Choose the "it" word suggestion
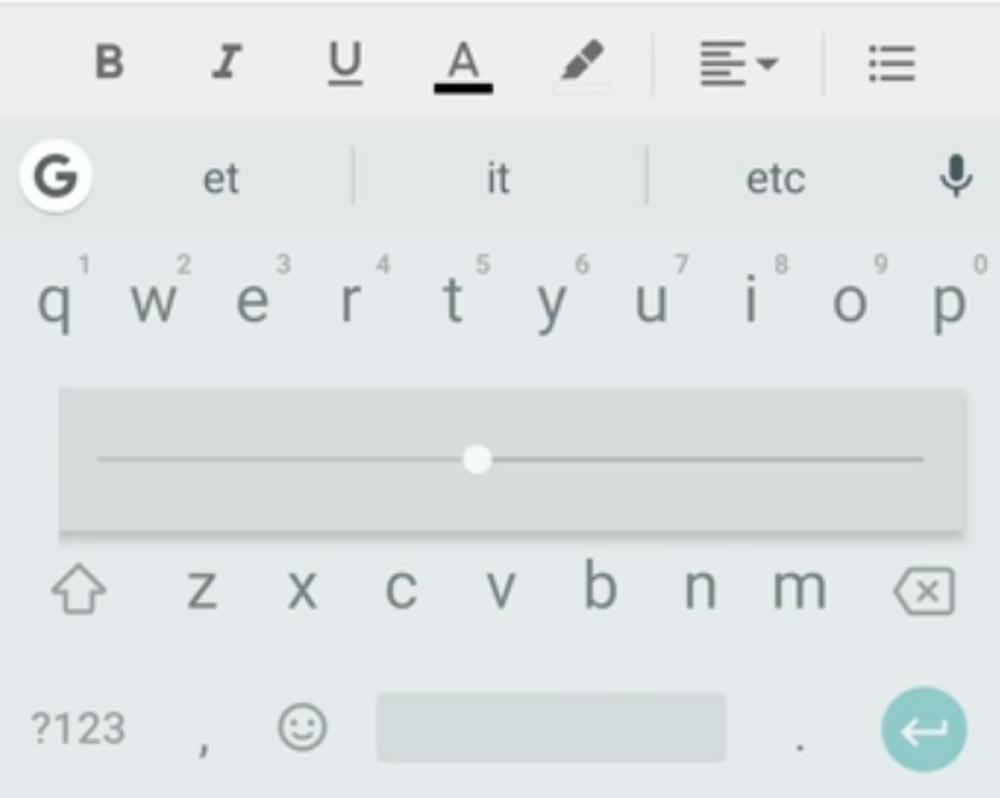This screenshot has height=798, width=1000. pos(498,177)
